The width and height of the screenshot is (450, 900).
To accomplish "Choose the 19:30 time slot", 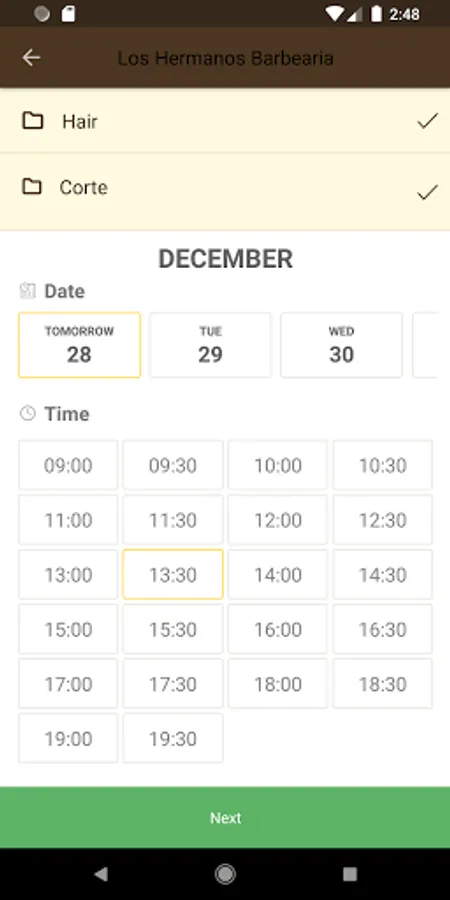I will point(173,738).
